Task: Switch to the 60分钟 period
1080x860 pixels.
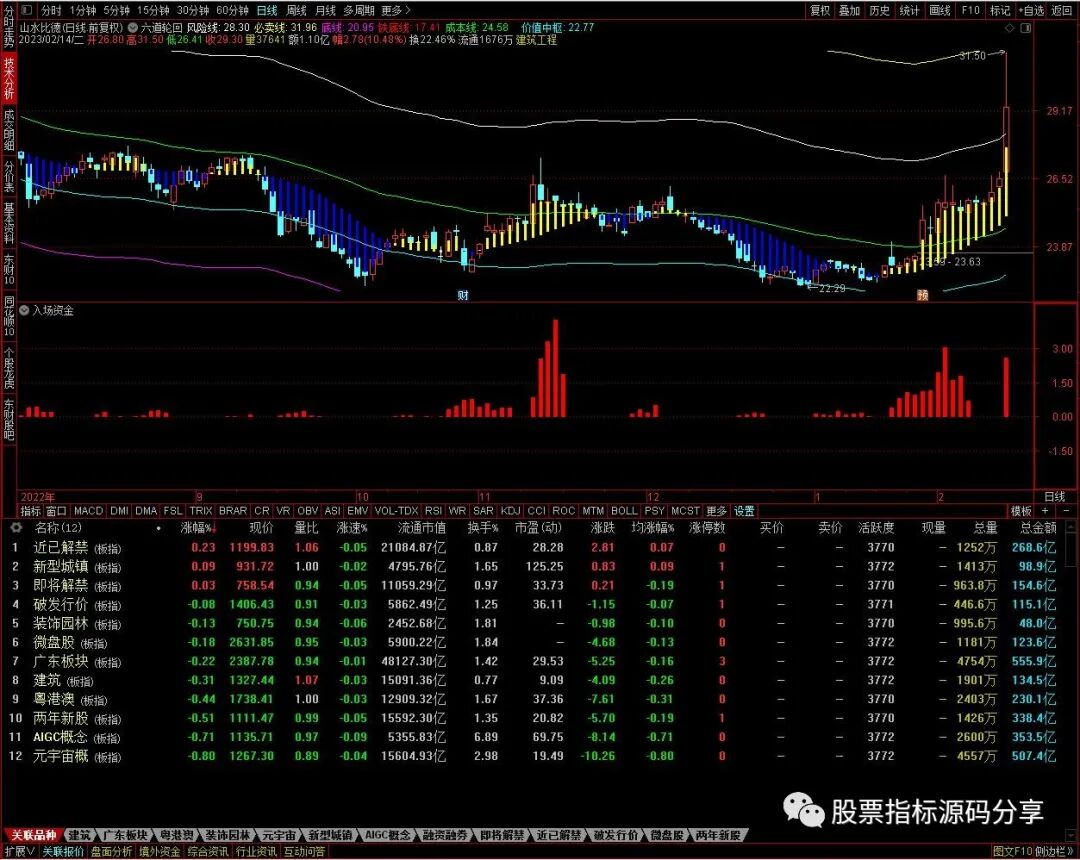Action: (x=232, y=10)
